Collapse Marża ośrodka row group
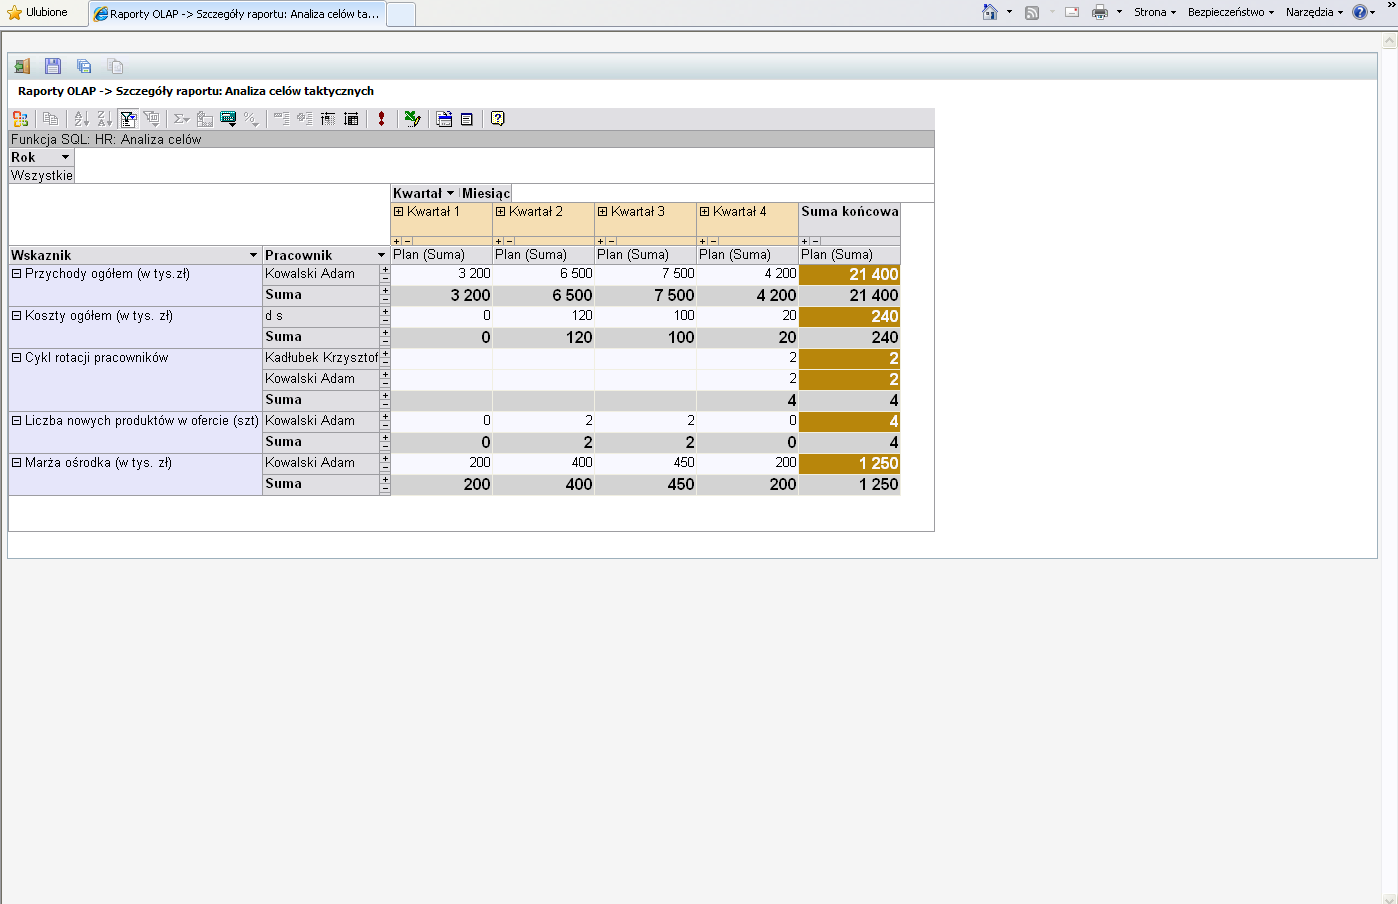The height and width of the screenshot is (904, 1398). (x=16, y=463)
